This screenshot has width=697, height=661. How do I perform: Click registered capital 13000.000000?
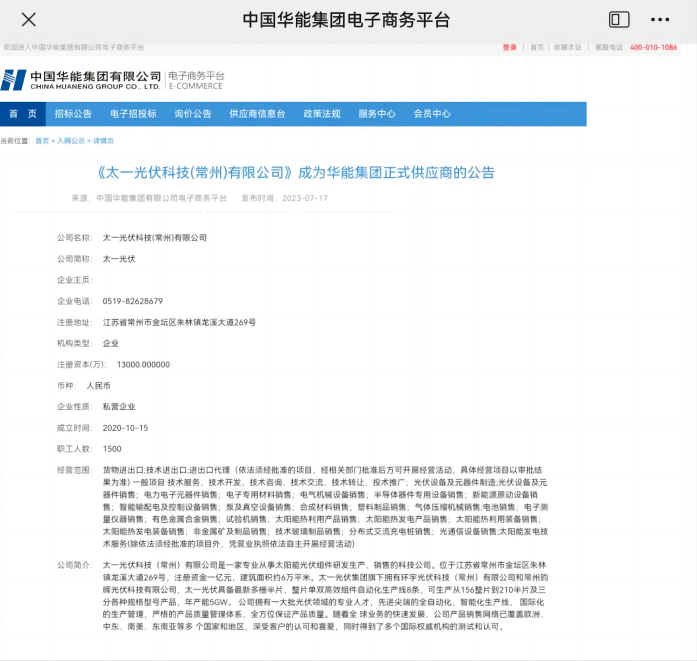point(143,365)
